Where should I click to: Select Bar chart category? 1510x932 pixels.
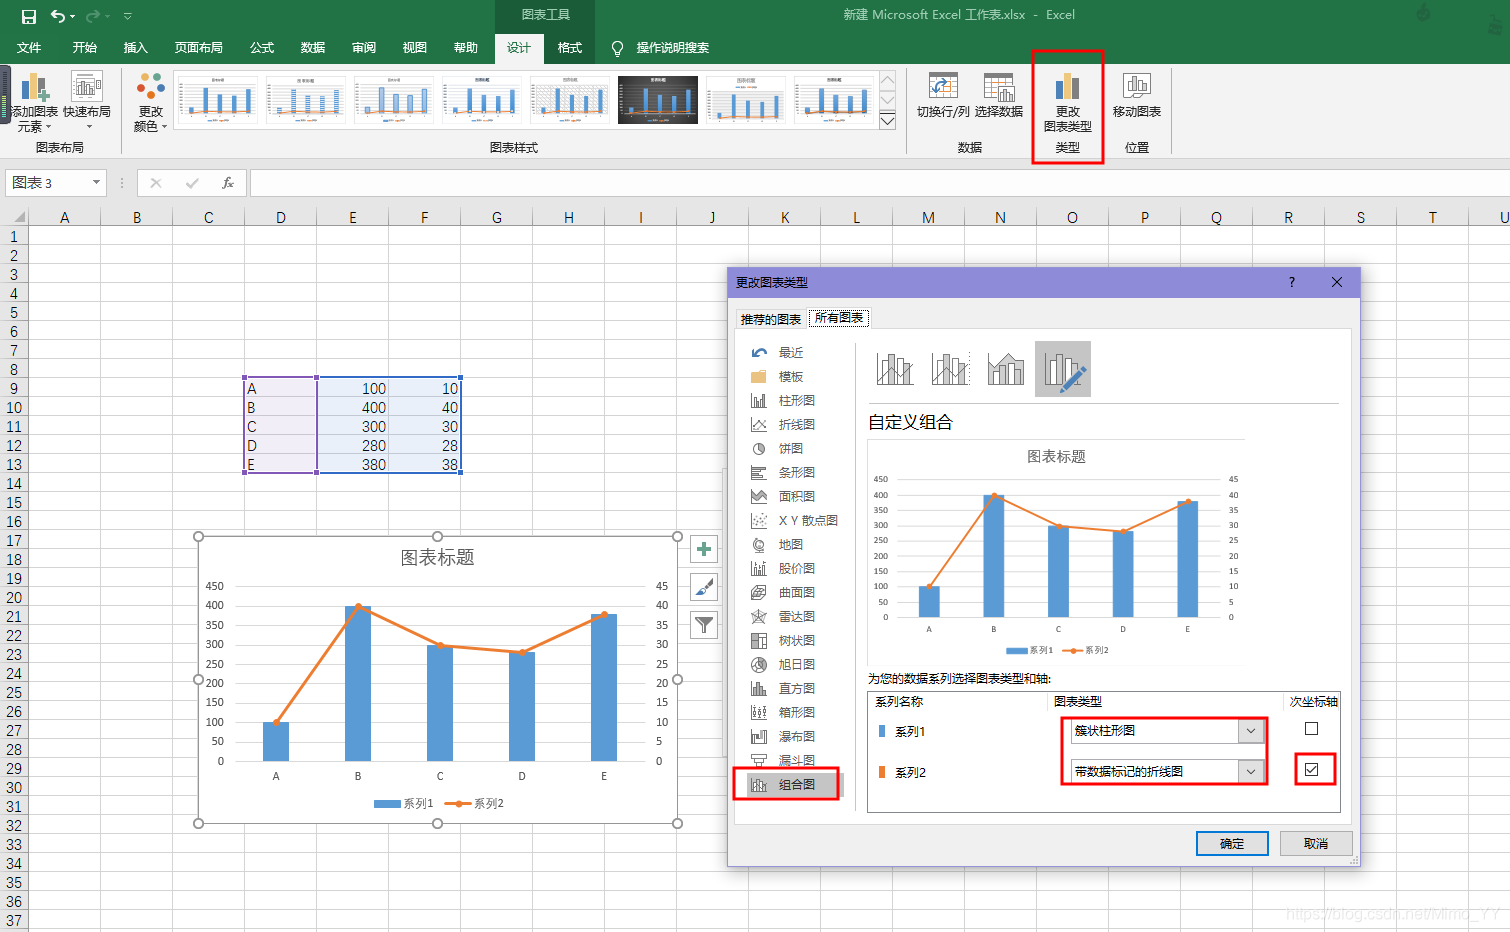click(x=796, y=473)
